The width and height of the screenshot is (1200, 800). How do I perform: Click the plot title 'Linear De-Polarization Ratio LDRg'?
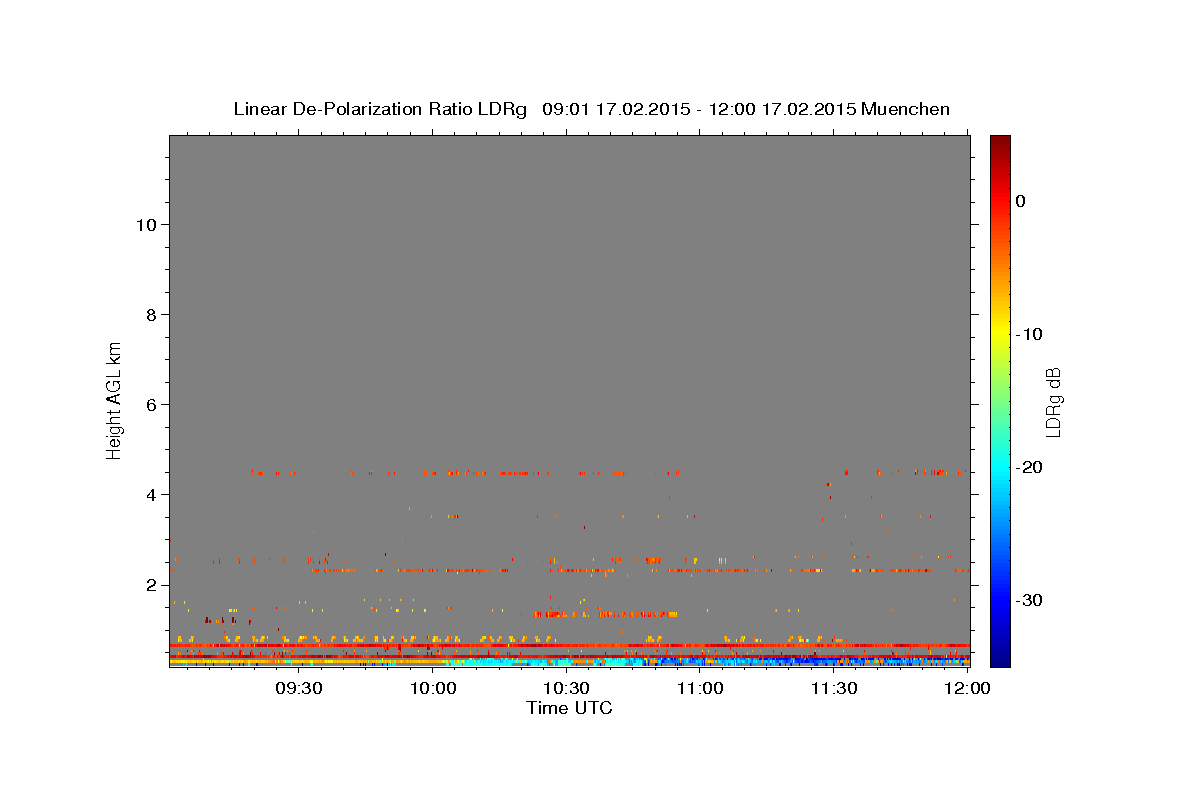click(x=379, y=109)
